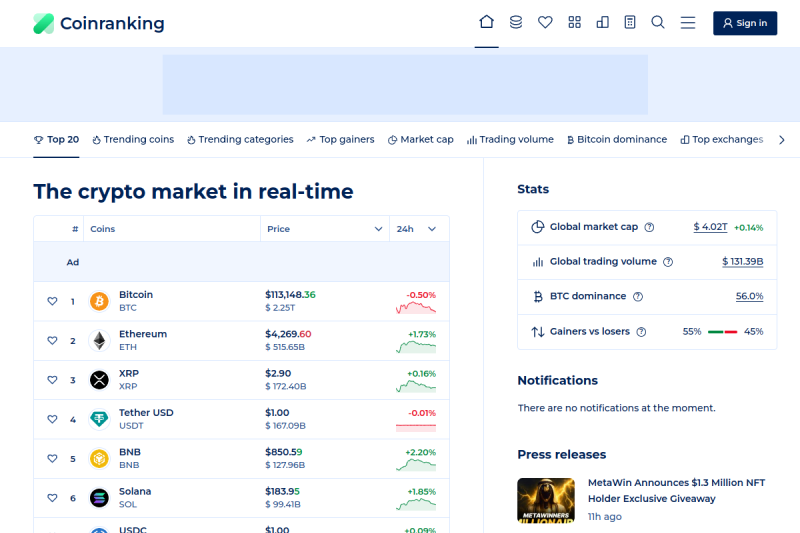Click the Ethereum coin logo
800x533 pixels.
coord(99,341)
